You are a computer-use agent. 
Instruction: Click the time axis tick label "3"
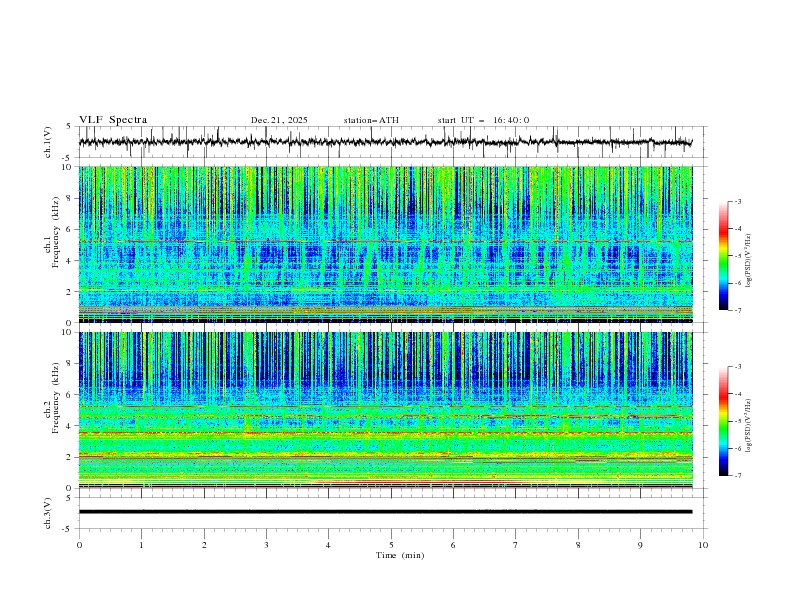coord(266,545)
